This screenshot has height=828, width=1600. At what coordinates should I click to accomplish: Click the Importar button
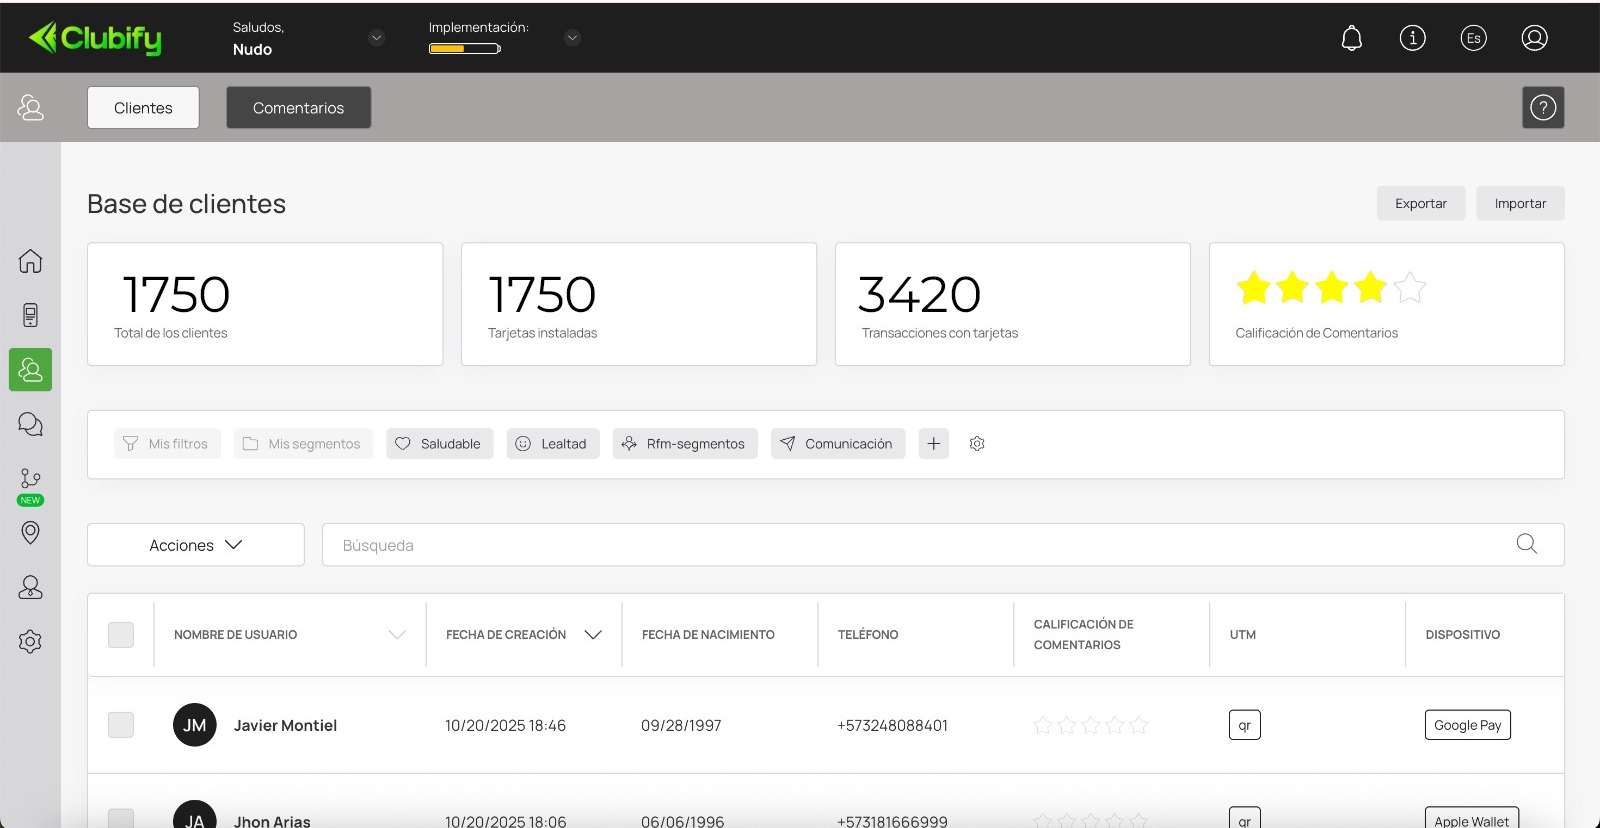coord(1520,203)
